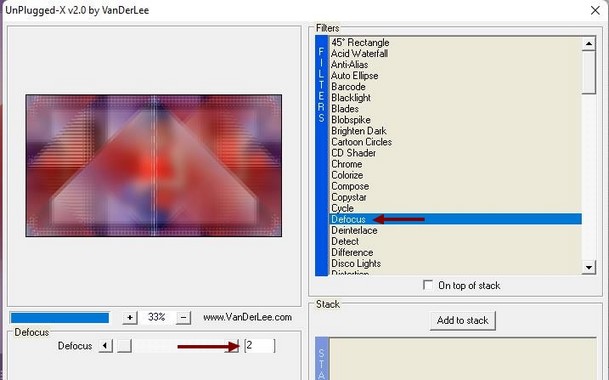Select the Blacklight filter
The width and height of the screenshot is (609, 380).
[x=351, y=98]
